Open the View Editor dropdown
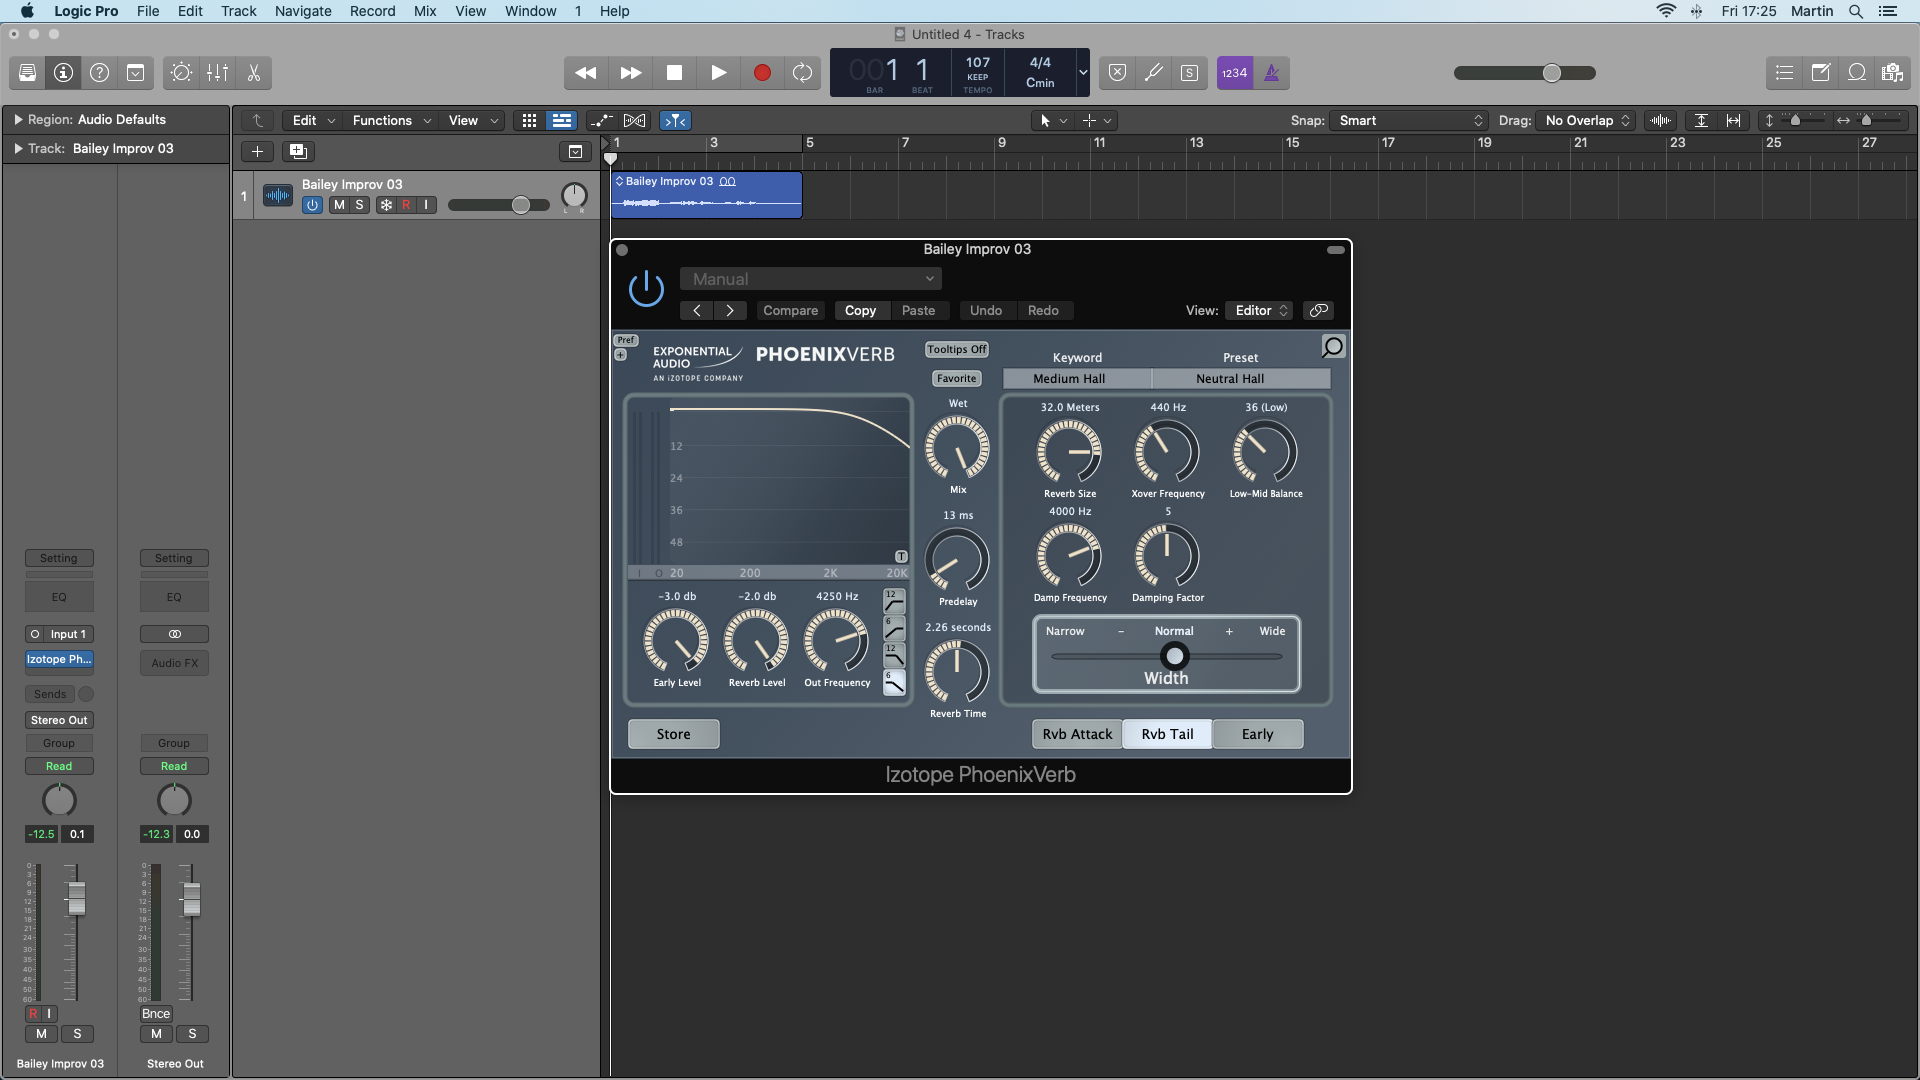 pyautogui.click(x=1260, y=310)
